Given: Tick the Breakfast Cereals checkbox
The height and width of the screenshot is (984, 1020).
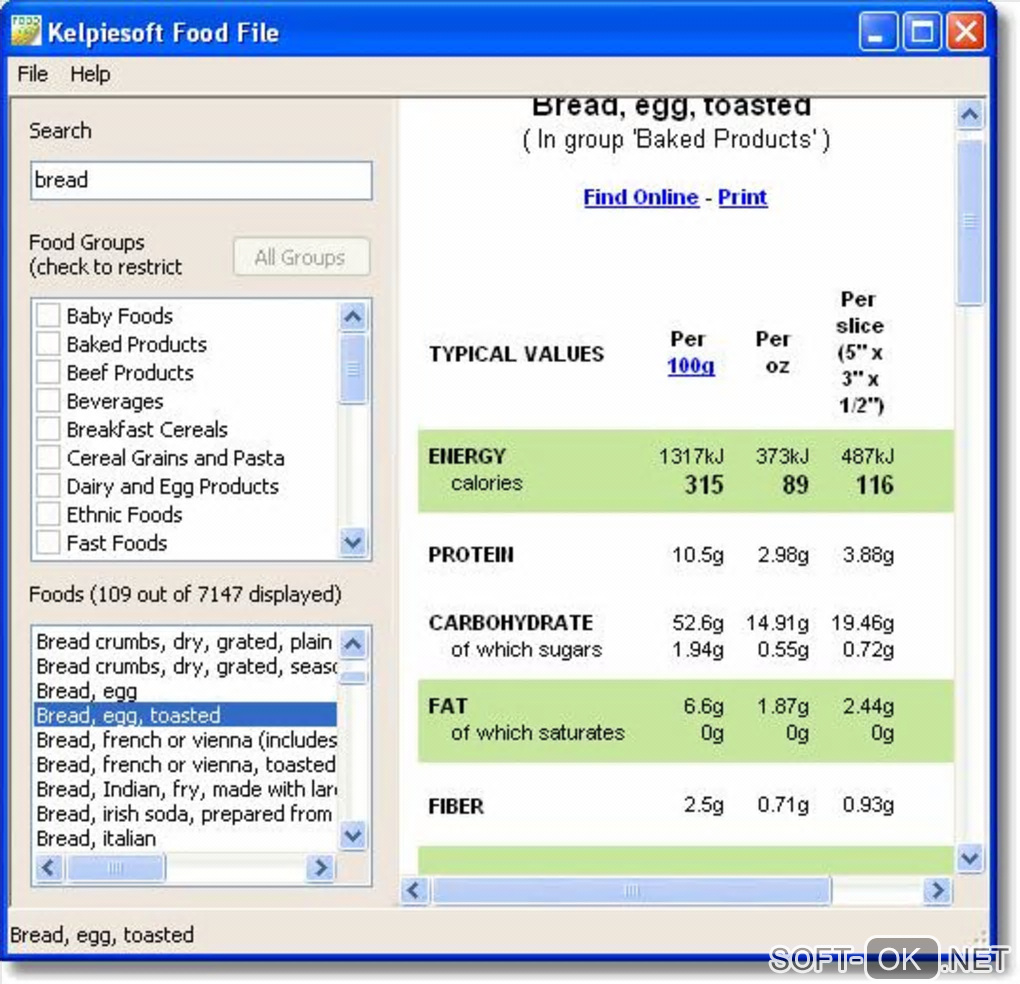Looking at the screenshot, I should click(48, 429).
